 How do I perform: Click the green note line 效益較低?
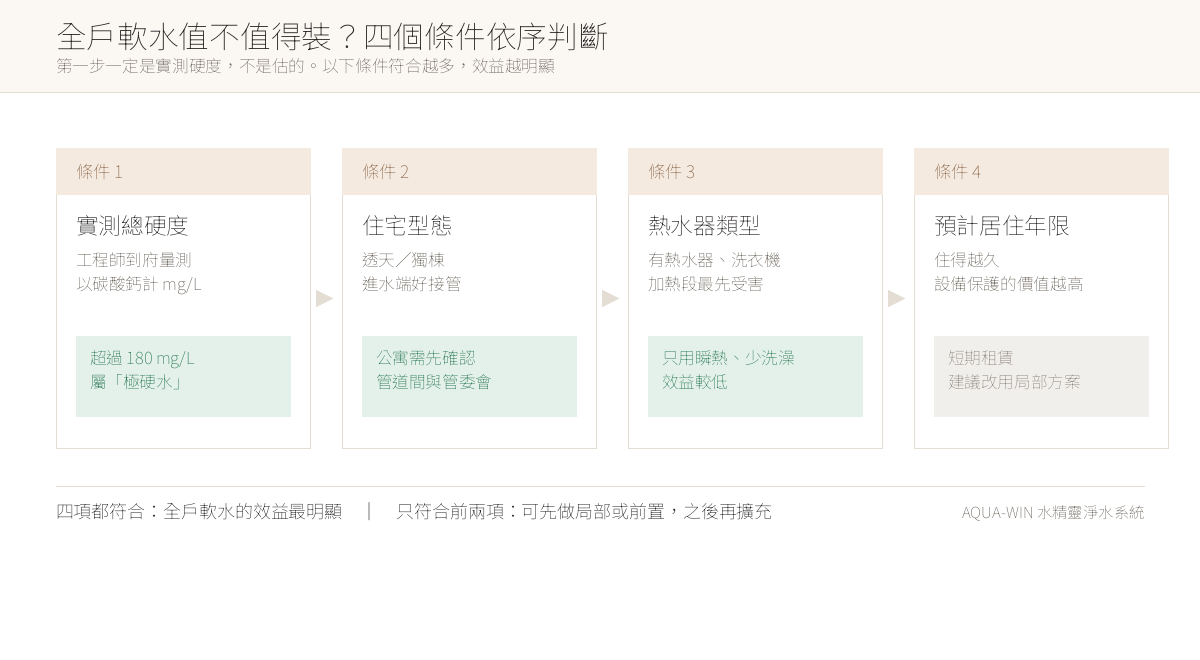coord(694,382)
